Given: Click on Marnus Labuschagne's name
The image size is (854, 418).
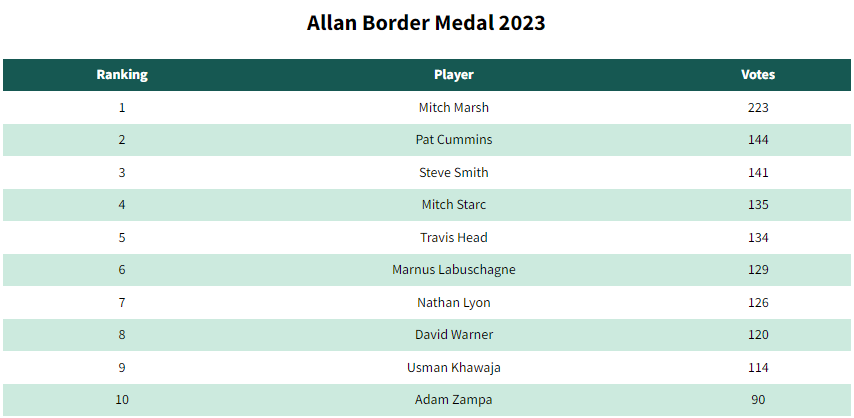Looking at the screenshot, I should pos(454,270).
